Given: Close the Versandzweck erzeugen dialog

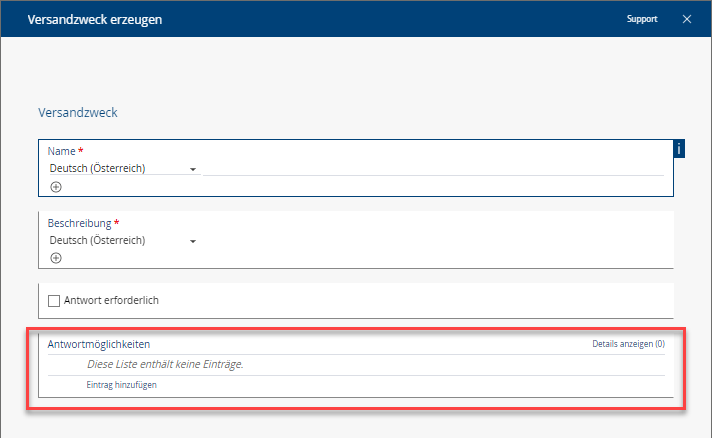Looking at the screenshot, I should click(687, 19).
